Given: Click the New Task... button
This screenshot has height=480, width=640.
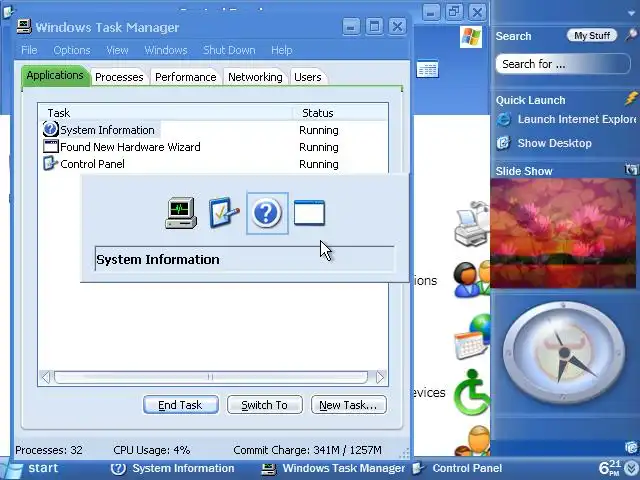Looking at the screenshot, I should click(x=349, y=405).
